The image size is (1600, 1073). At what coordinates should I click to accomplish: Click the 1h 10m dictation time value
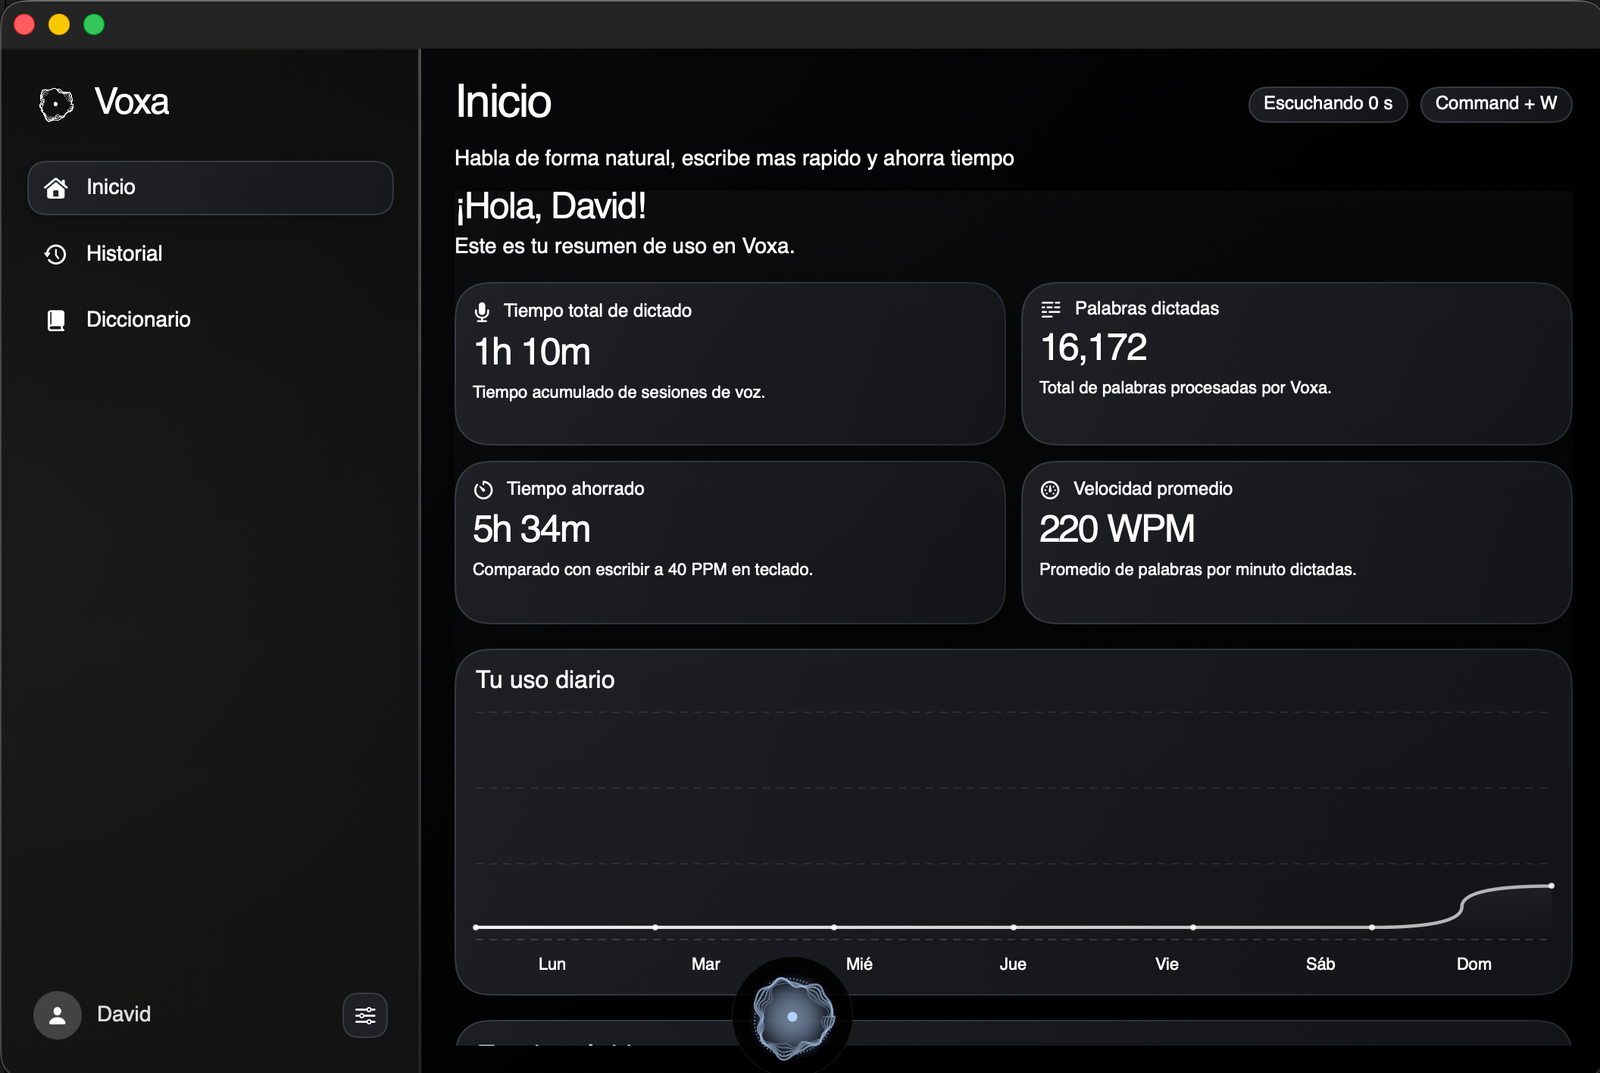[532, 352]
